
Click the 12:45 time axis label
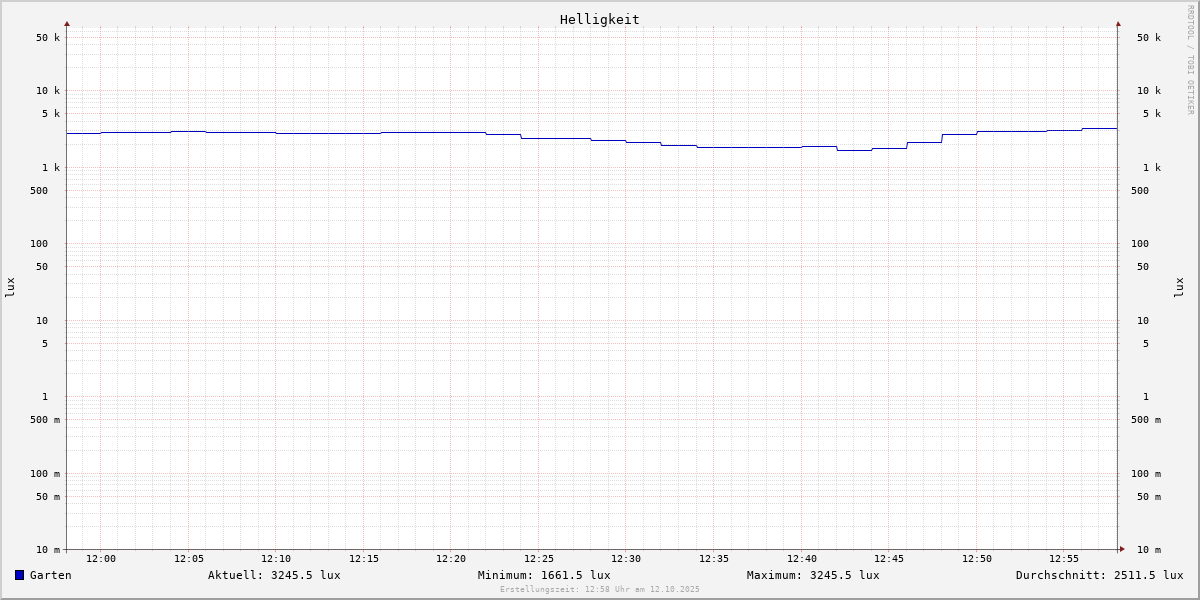(x=889, y=559)
